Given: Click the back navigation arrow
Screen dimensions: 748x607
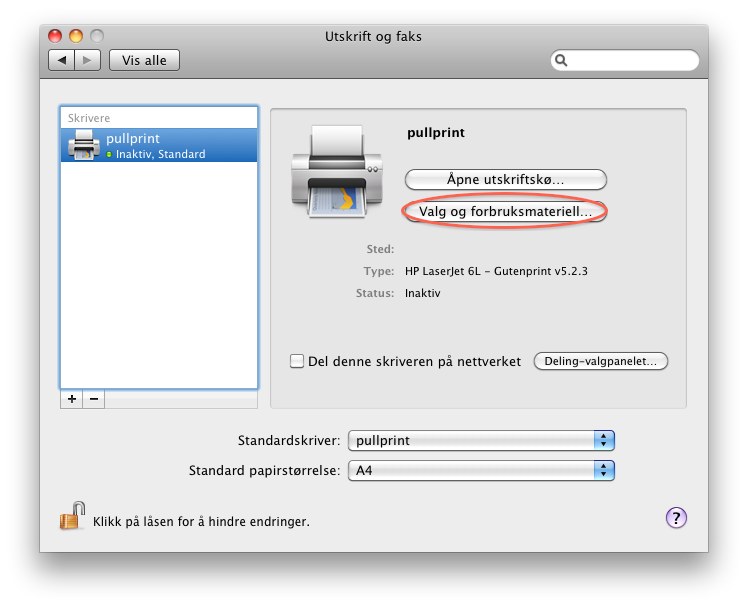Looking at the screenshot, I should click(62, 61).
